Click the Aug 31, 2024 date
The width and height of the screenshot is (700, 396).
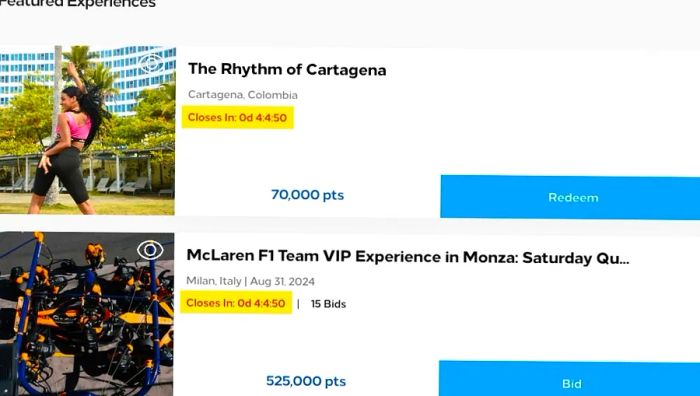coord(282,281)
